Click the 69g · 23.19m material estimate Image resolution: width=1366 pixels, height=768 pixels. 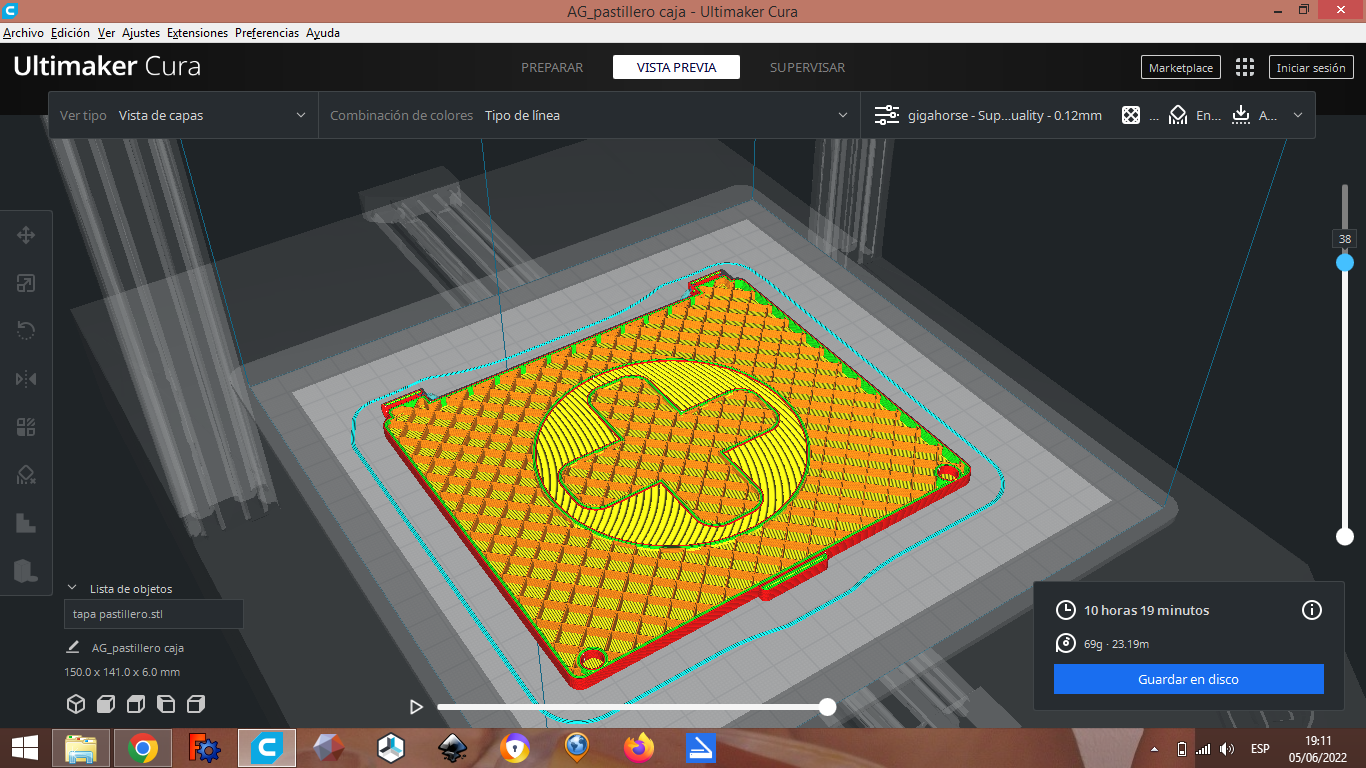(x=1117, y=644)
